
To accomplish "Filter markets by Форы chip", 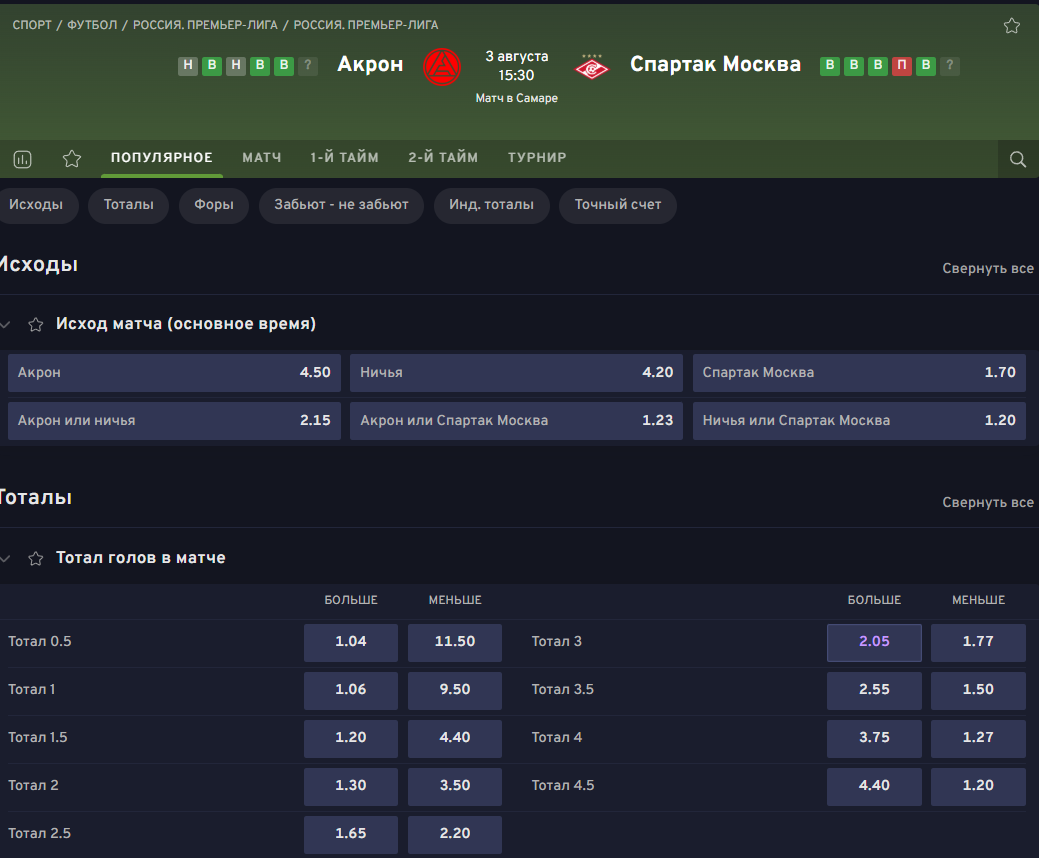I will click(214, 205).
